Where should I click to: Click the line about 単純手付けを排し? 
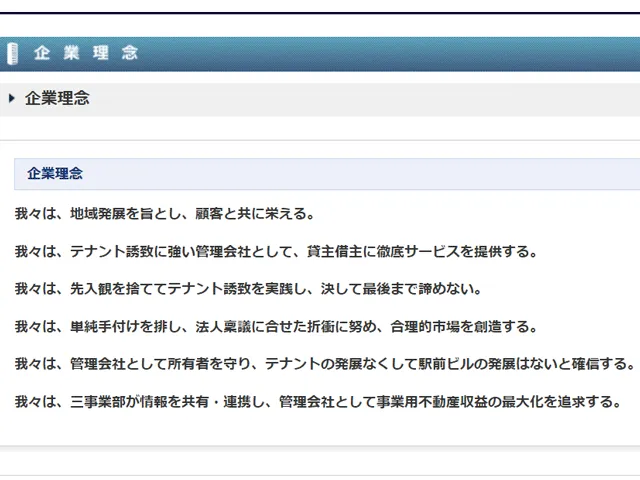pos(276,327)
